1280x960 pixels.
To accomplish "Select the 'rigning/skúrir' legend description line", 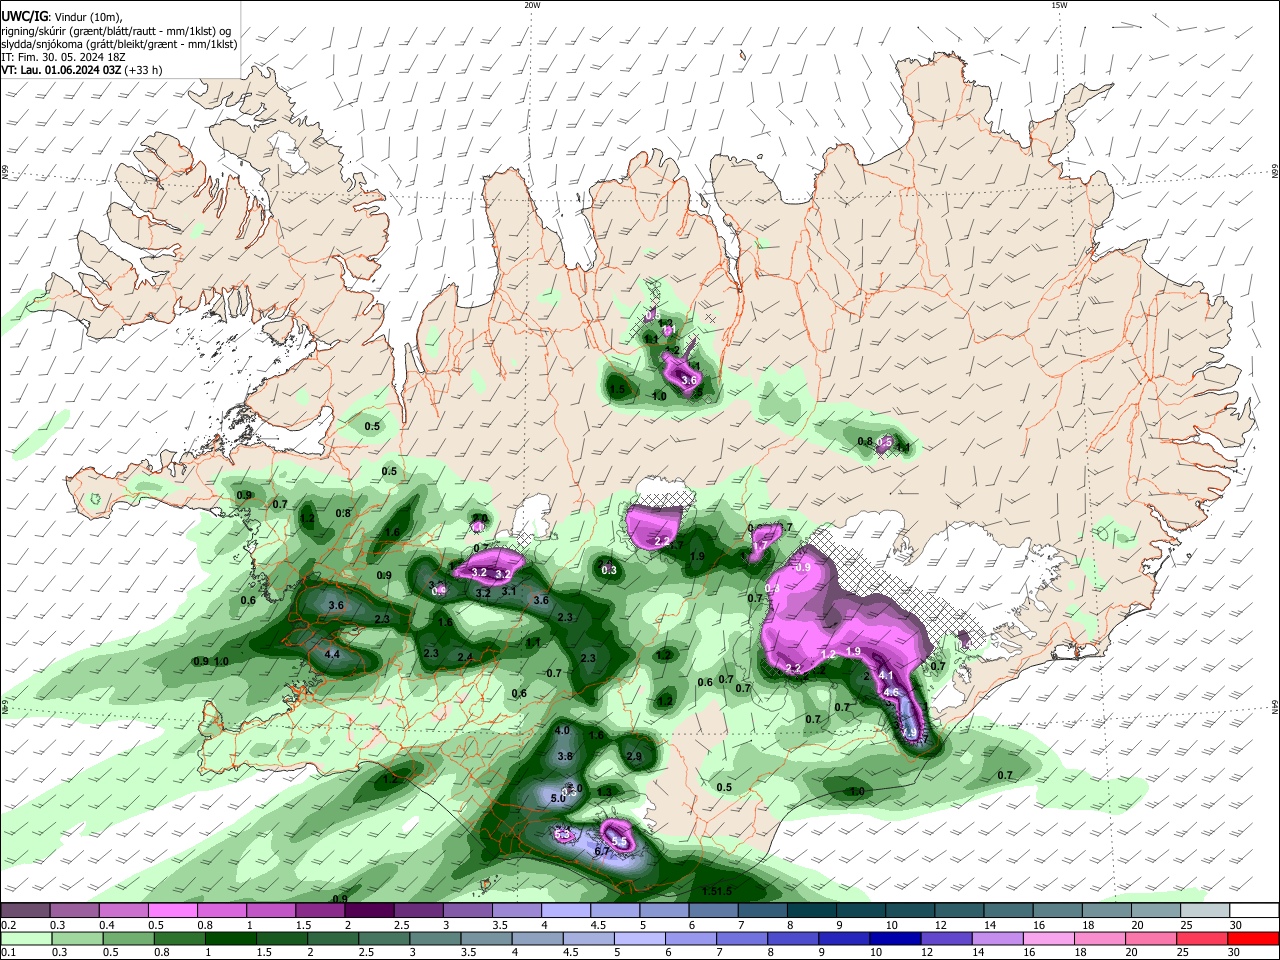I will 116,30.
